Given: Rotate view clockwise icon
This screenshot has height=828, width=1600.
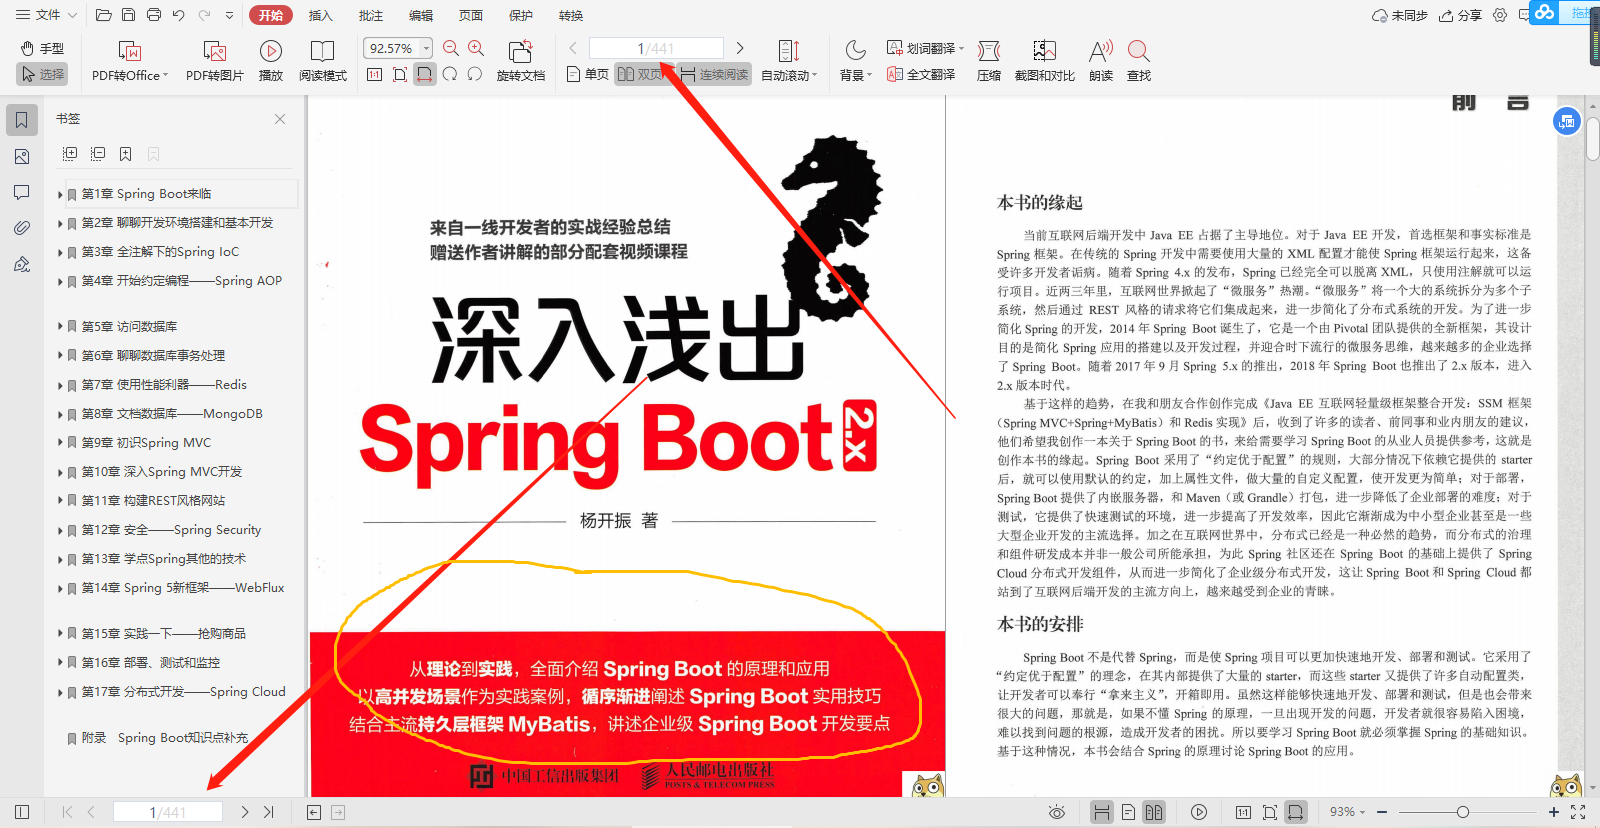Looking at the screenshot, I should pos(450,75).
